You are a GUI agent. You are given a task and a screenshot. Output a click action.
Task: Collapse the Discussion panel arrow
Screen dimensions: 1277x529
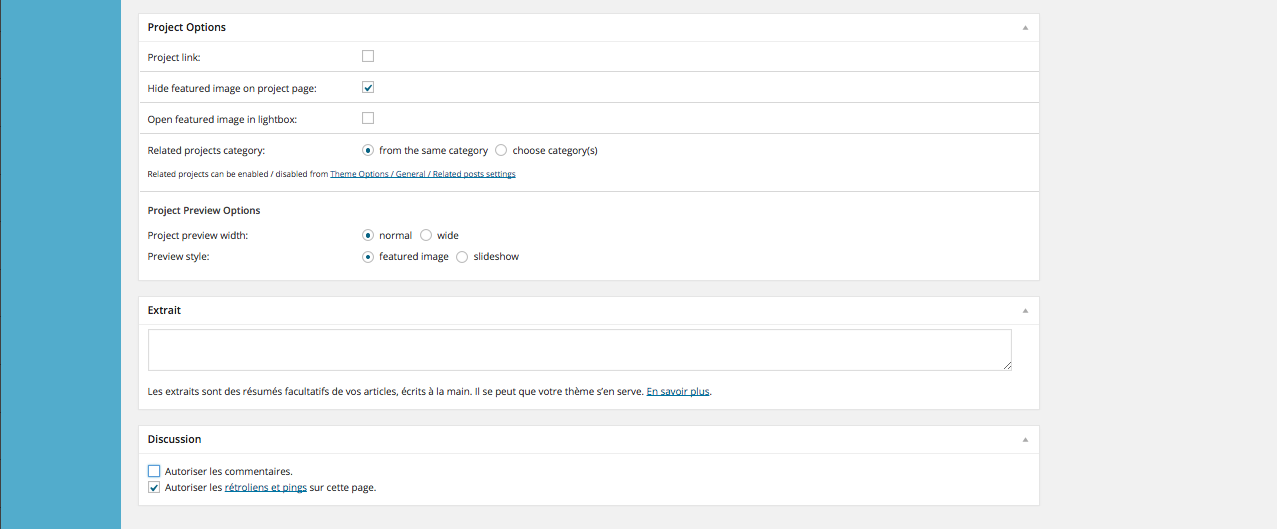(x=1025, y=440)
